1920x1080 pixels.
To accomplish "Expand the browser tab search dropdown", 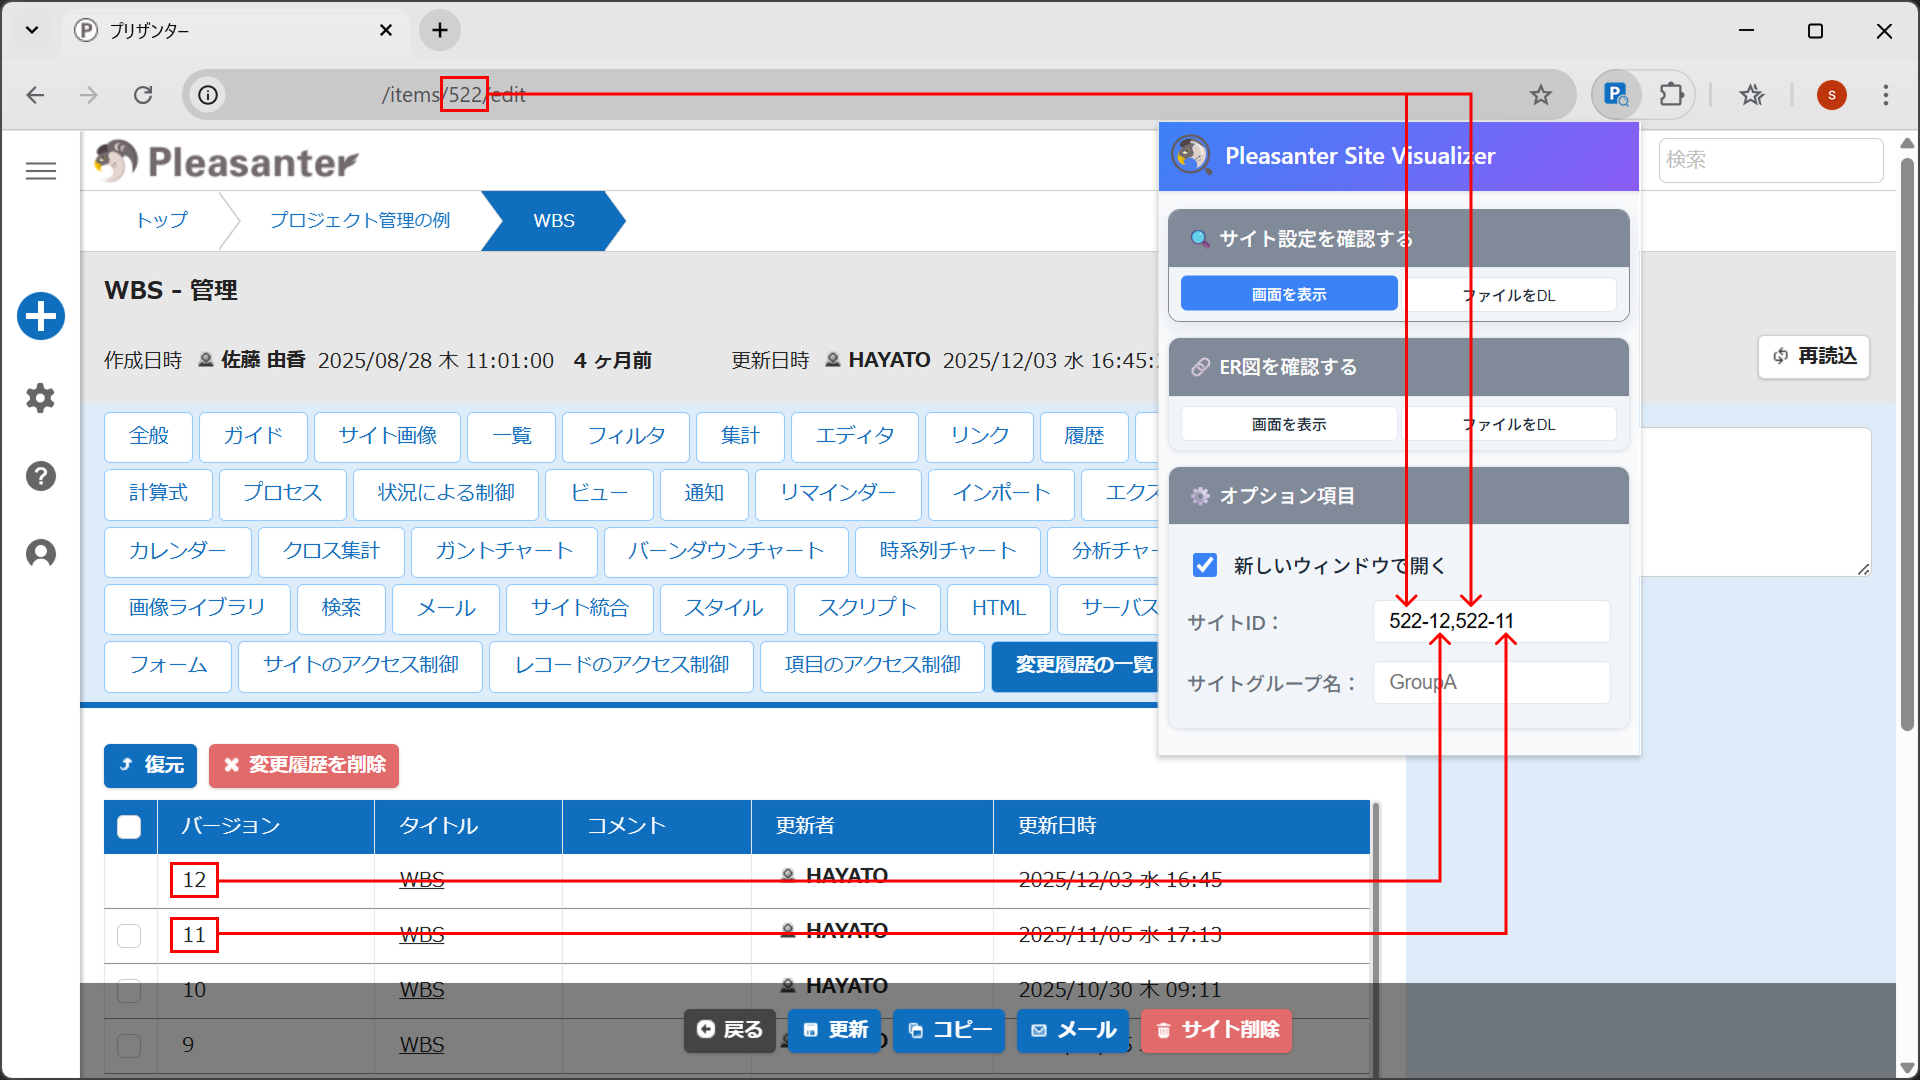I will [32, 30].
